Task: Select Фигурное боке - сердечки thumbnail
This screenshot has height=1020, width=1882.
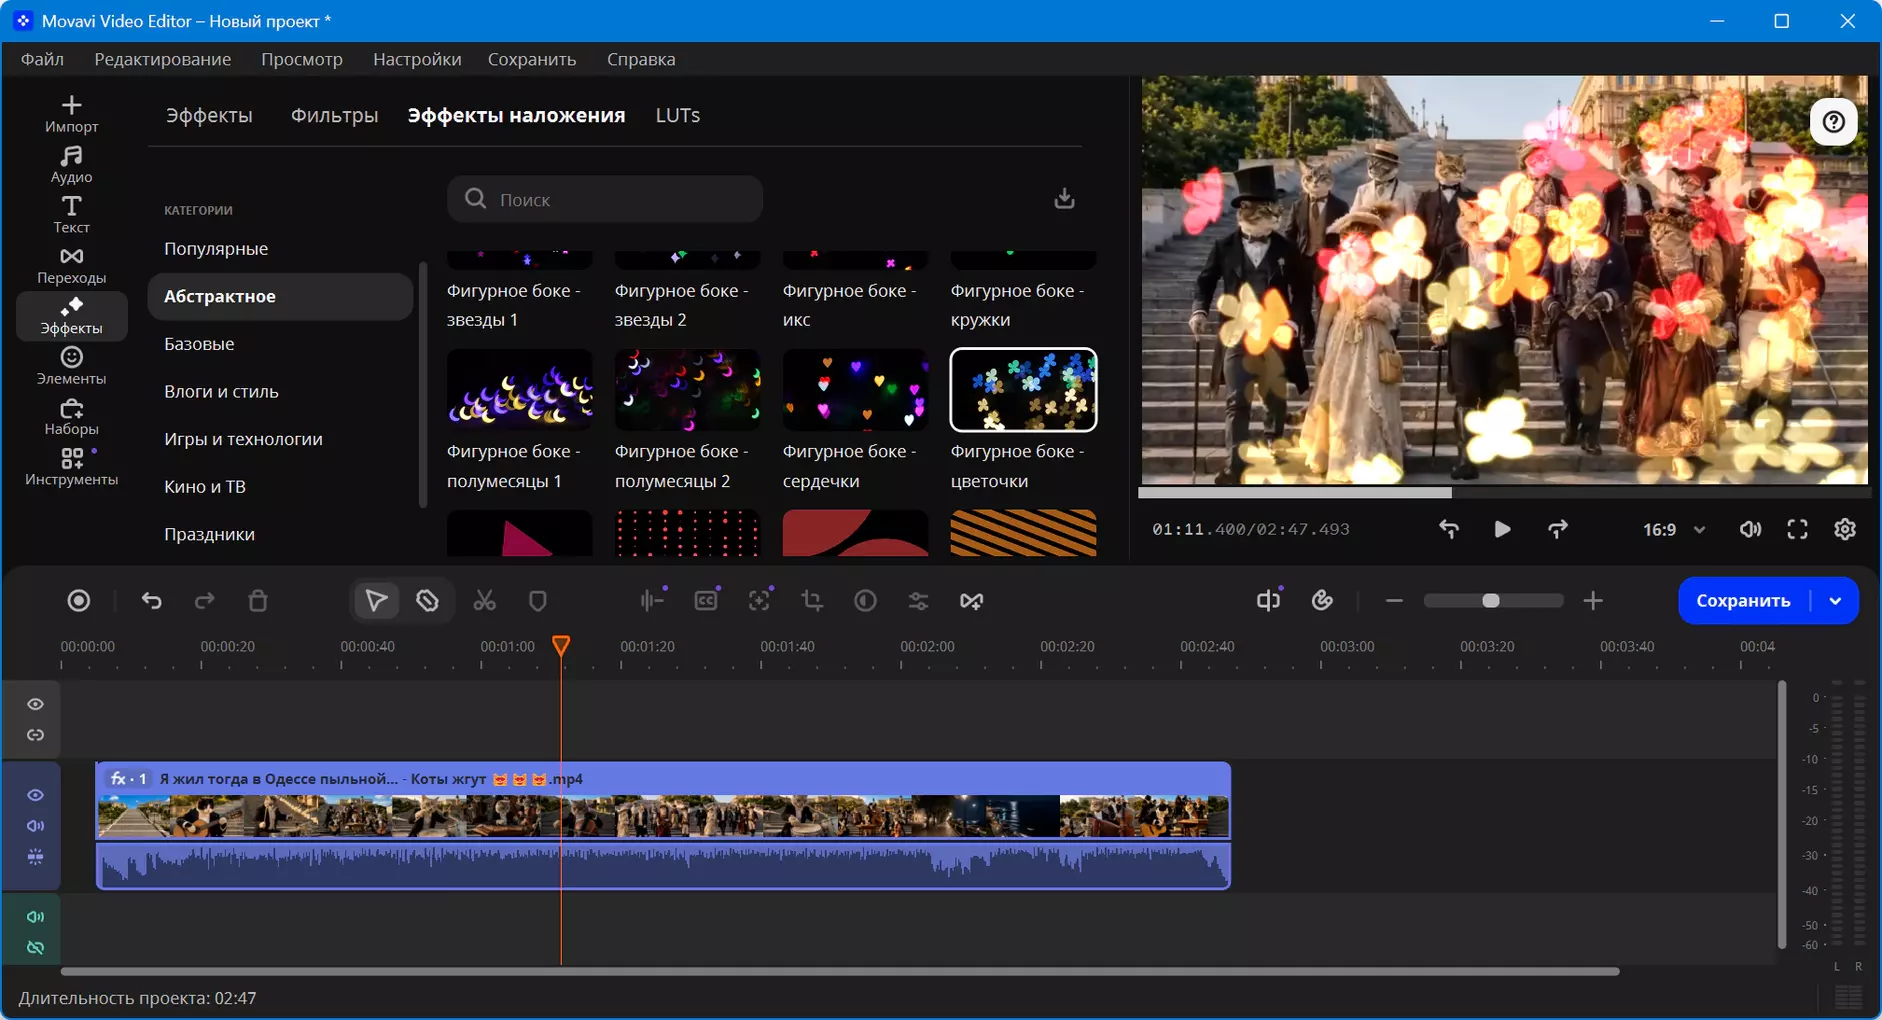Action: point(855,390)
